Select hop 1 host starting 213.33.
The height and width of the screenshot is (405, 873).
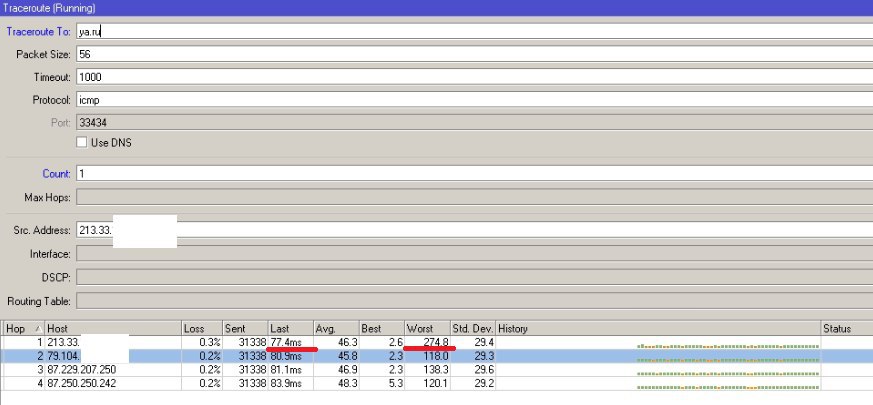[x=64, y=341]
